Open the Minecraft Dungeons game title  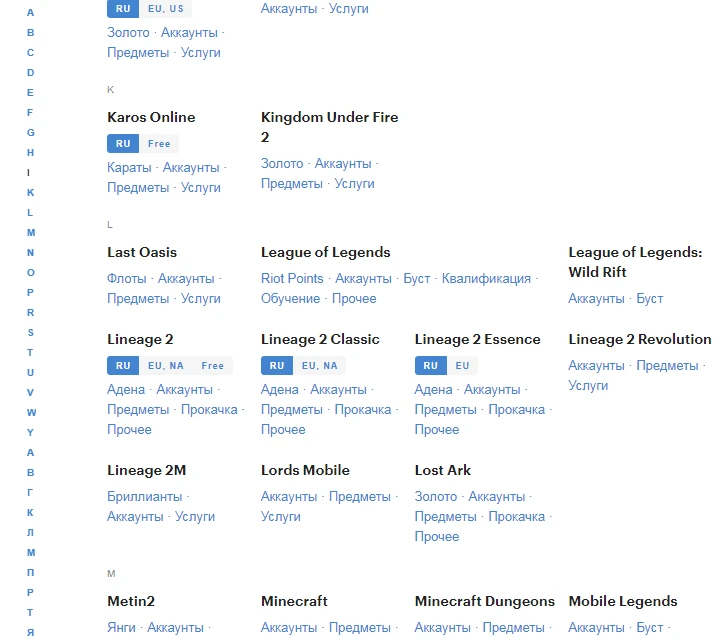tap(485, 601)
